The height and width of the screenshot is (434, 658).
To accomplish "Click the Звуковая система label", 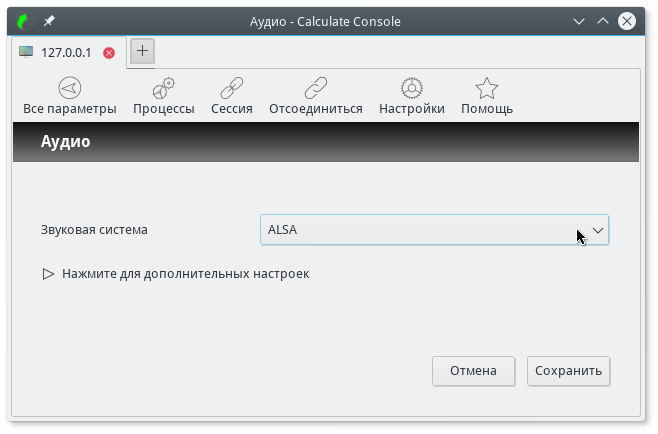I will (94, 230).
